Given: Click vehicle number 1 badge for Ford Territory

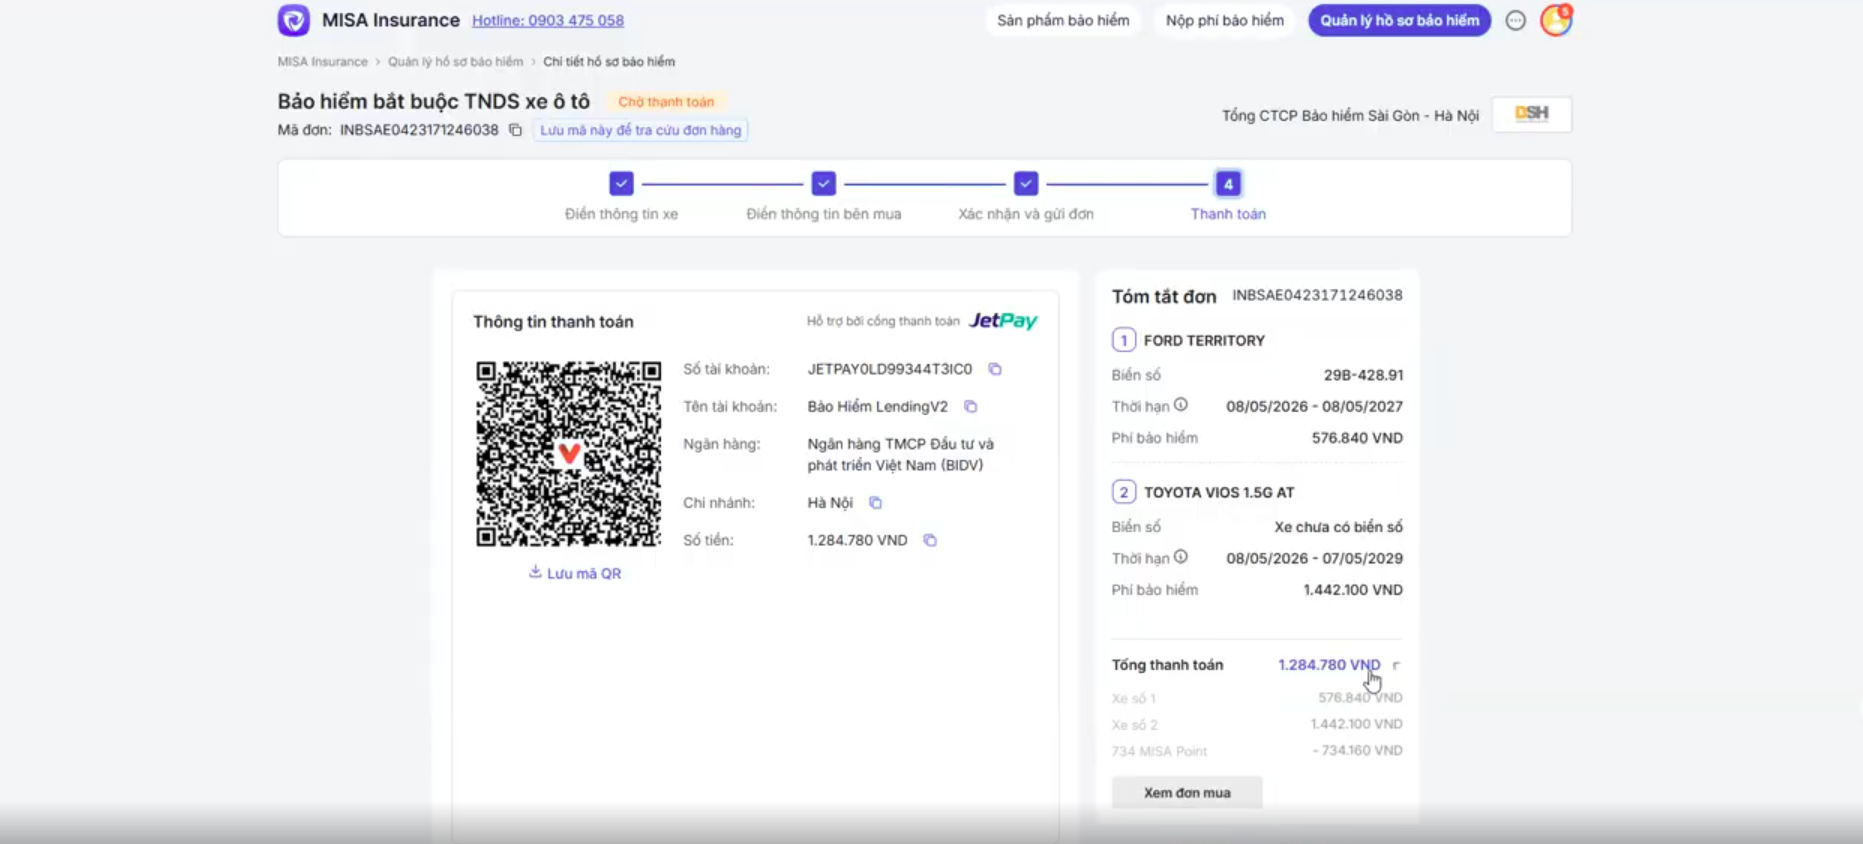Looking at the screenshot, I should 1124,340.
